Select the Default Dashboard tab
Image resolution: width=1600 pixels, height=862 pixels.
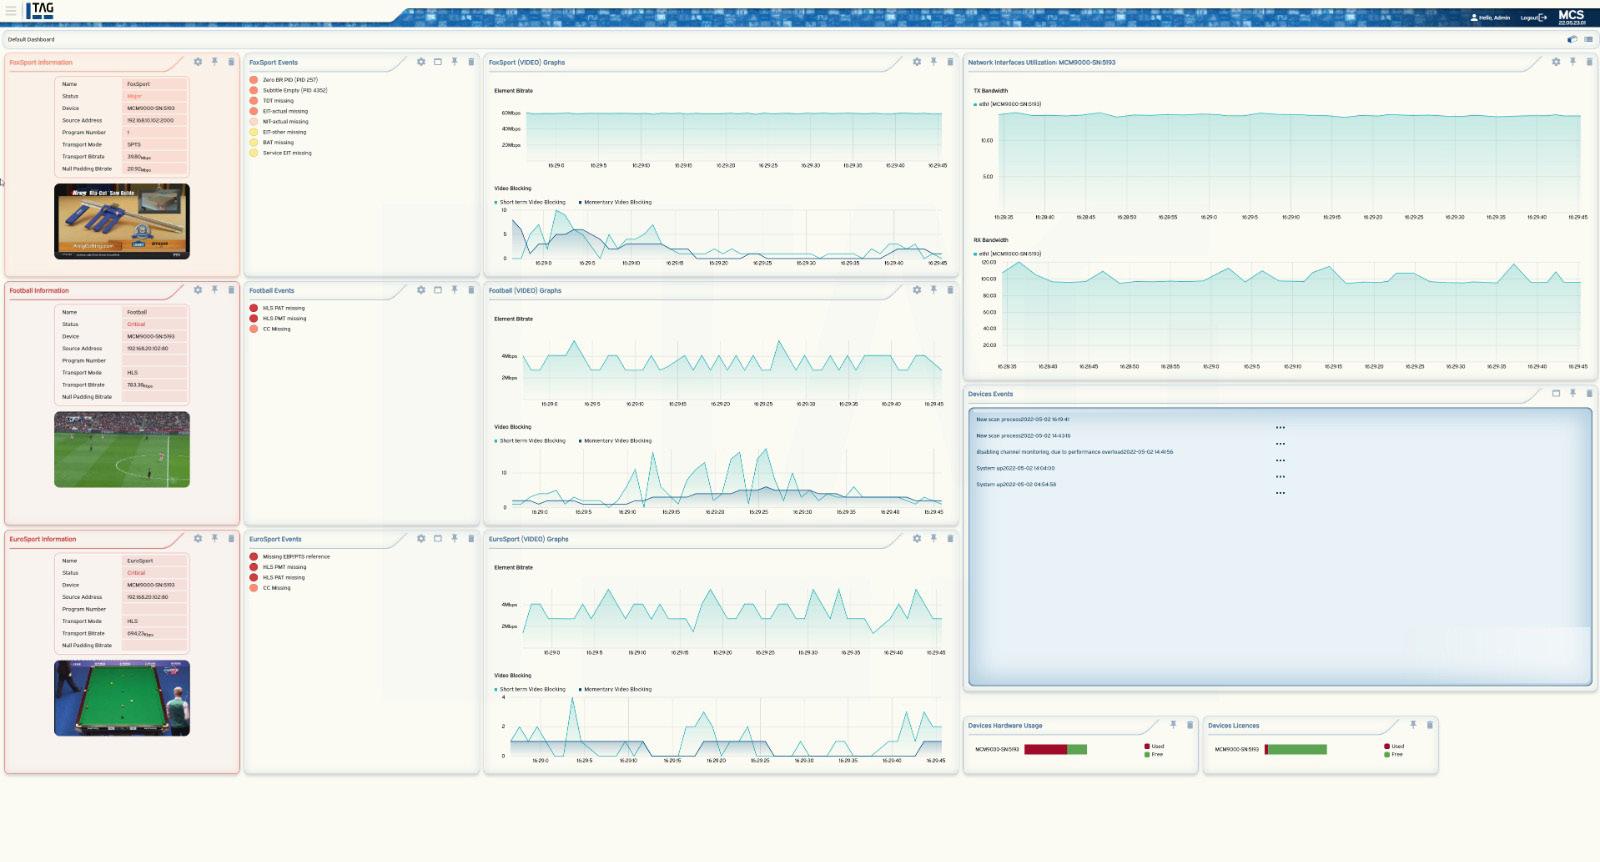(x=31, y=40)
